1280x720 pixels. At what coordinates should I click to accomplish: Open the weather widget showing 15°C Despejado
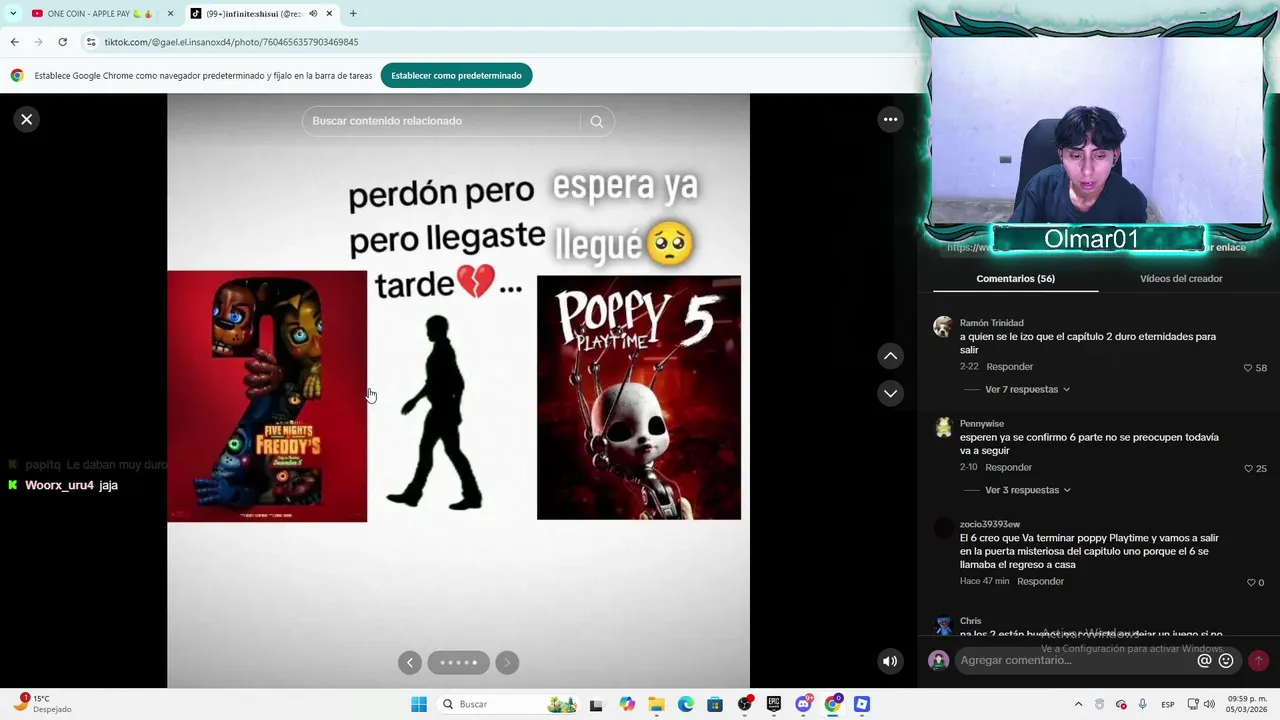(x=44, y=704)
